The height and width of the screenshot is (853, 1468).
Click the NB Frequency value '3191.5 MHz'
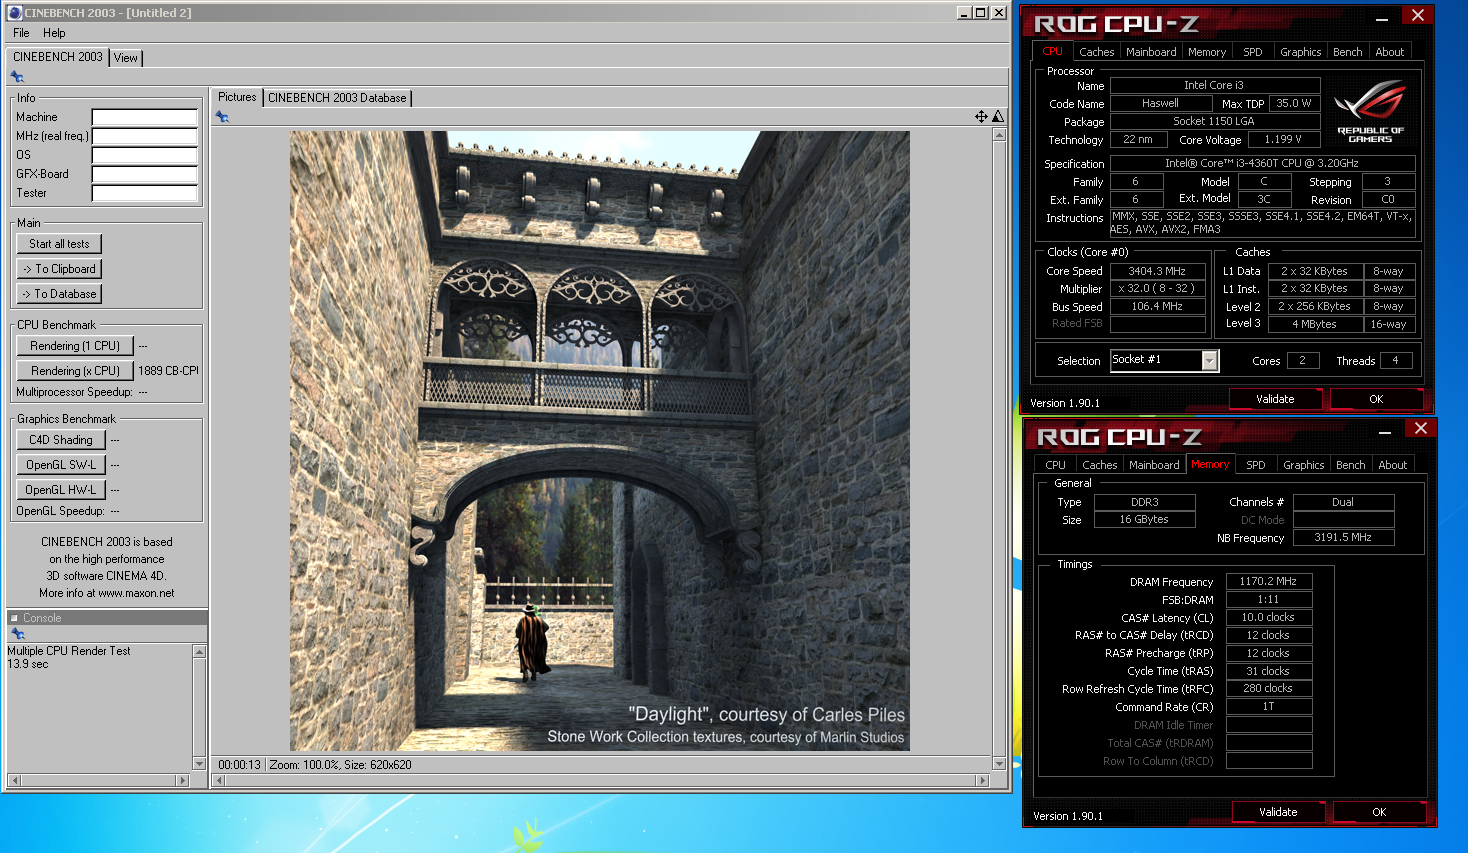pos(1343,537)
